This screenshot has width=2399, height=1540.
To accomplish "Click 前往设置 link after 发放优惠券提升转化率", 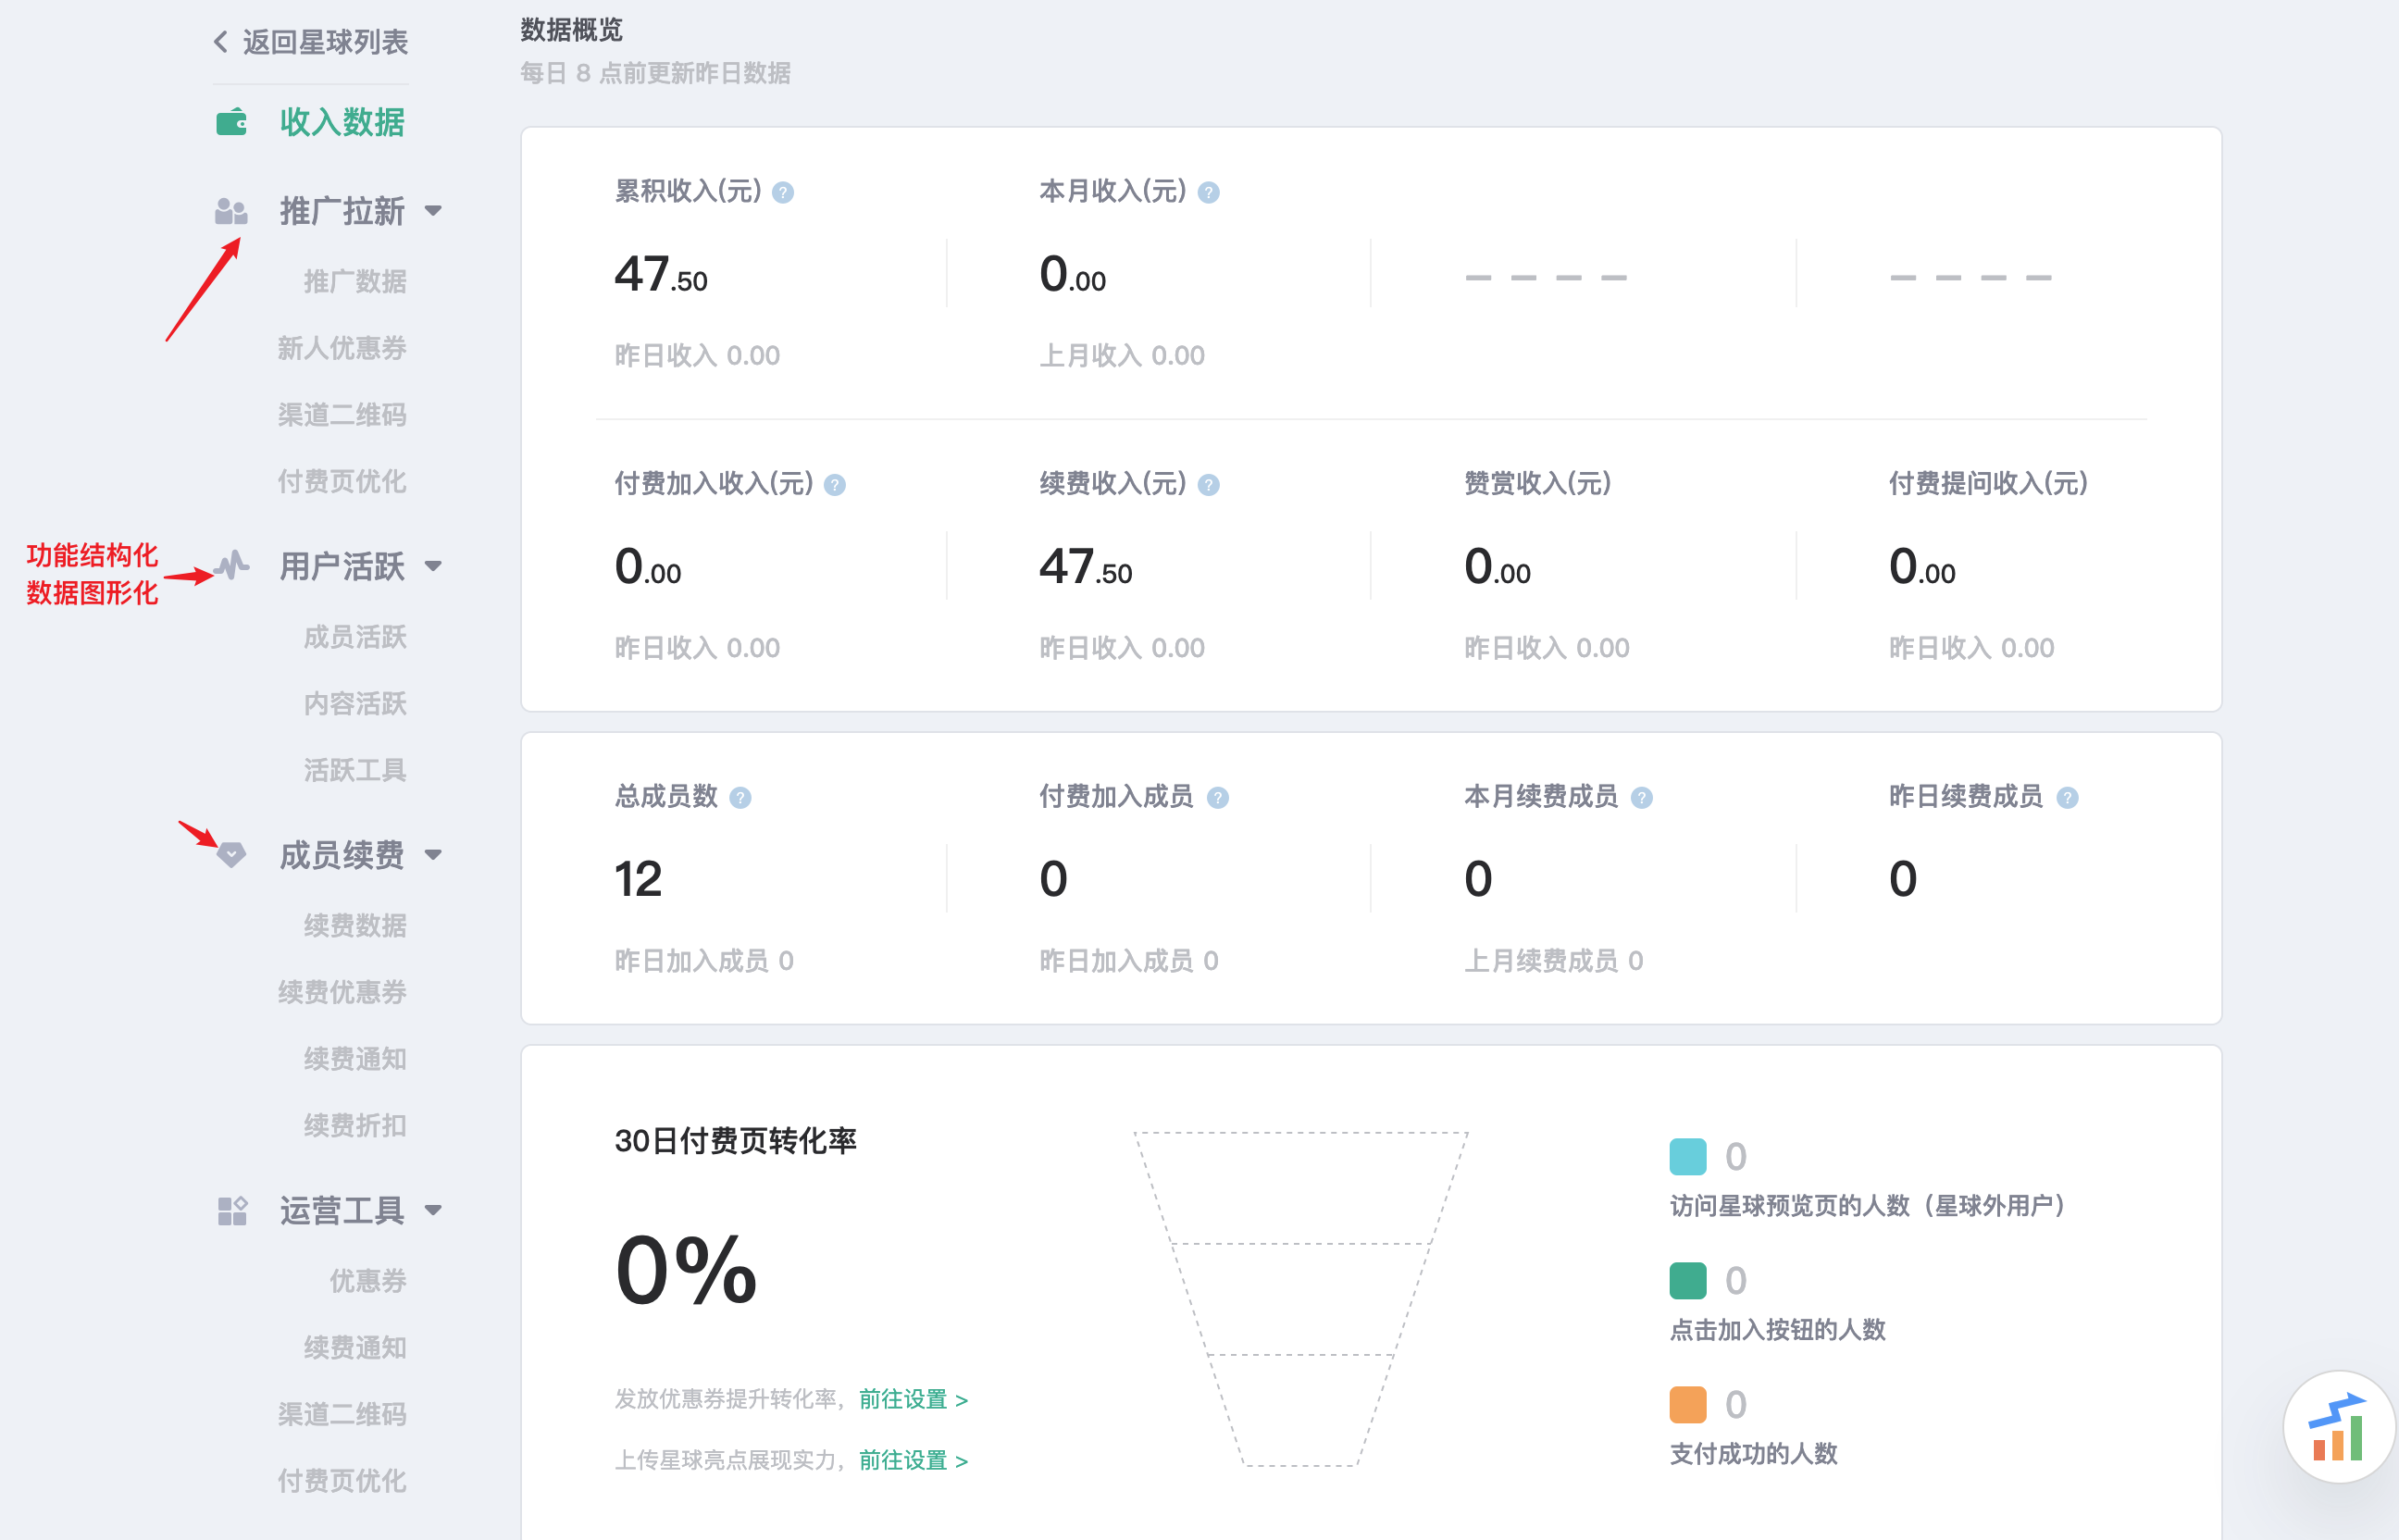I will [x=913, y=1399].
